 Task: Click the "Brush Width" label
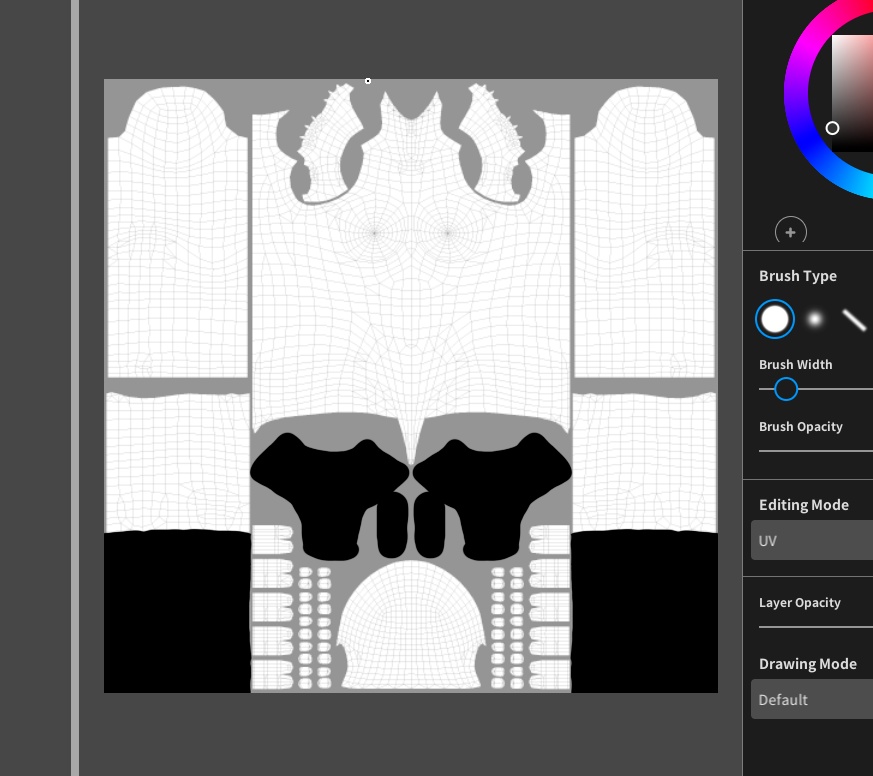click(796, 365)
